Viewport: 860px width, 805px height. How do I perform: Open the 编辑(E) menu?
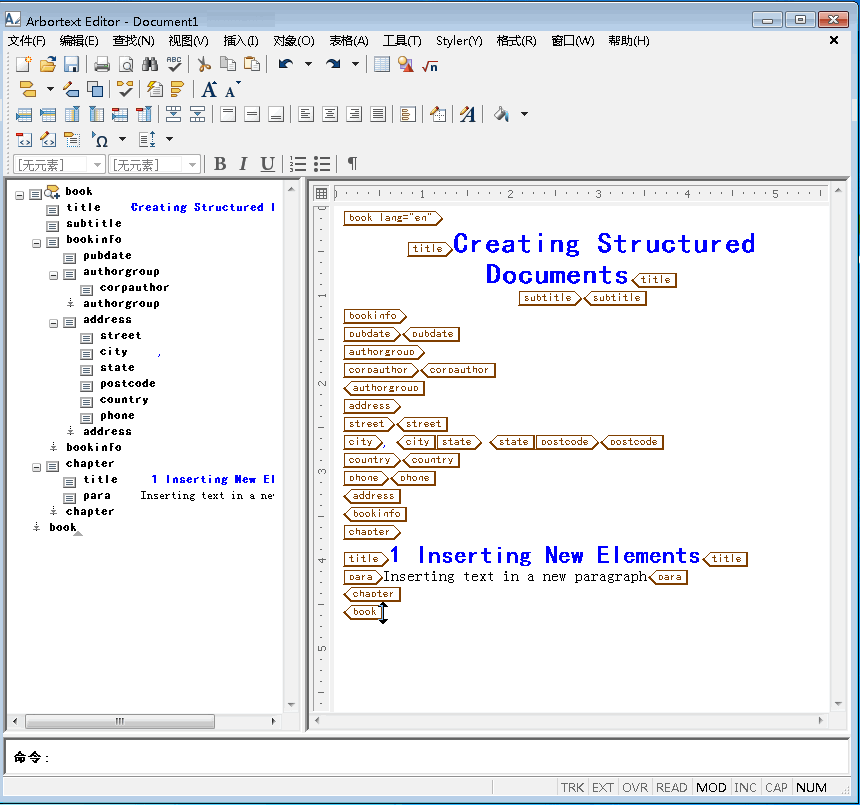[x=79, y=41]
